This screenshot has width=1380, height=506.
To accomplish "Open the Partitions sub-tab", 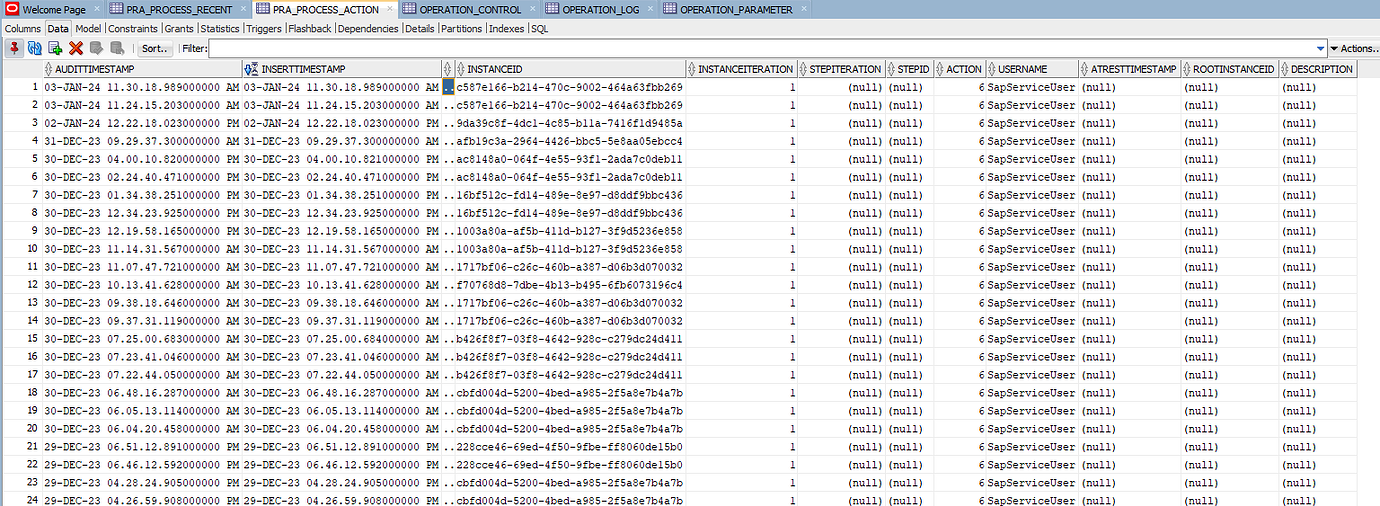I will point(461,29).
